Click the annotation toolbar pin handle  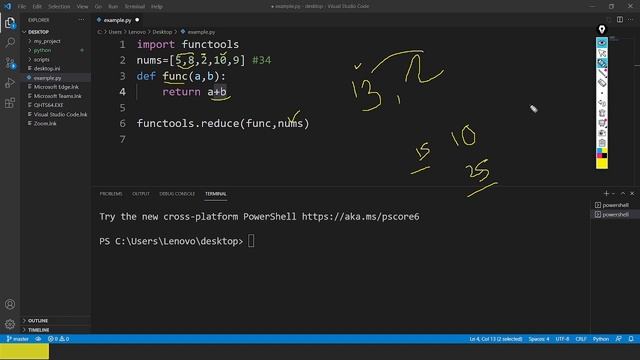602,29
